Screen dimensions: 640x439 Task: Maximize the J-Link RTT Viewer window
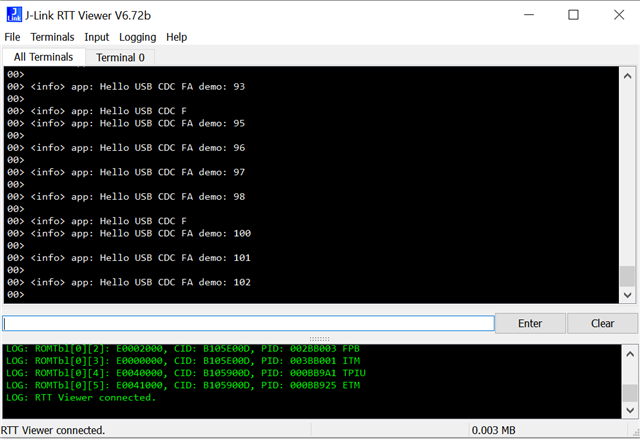(573, 15)
